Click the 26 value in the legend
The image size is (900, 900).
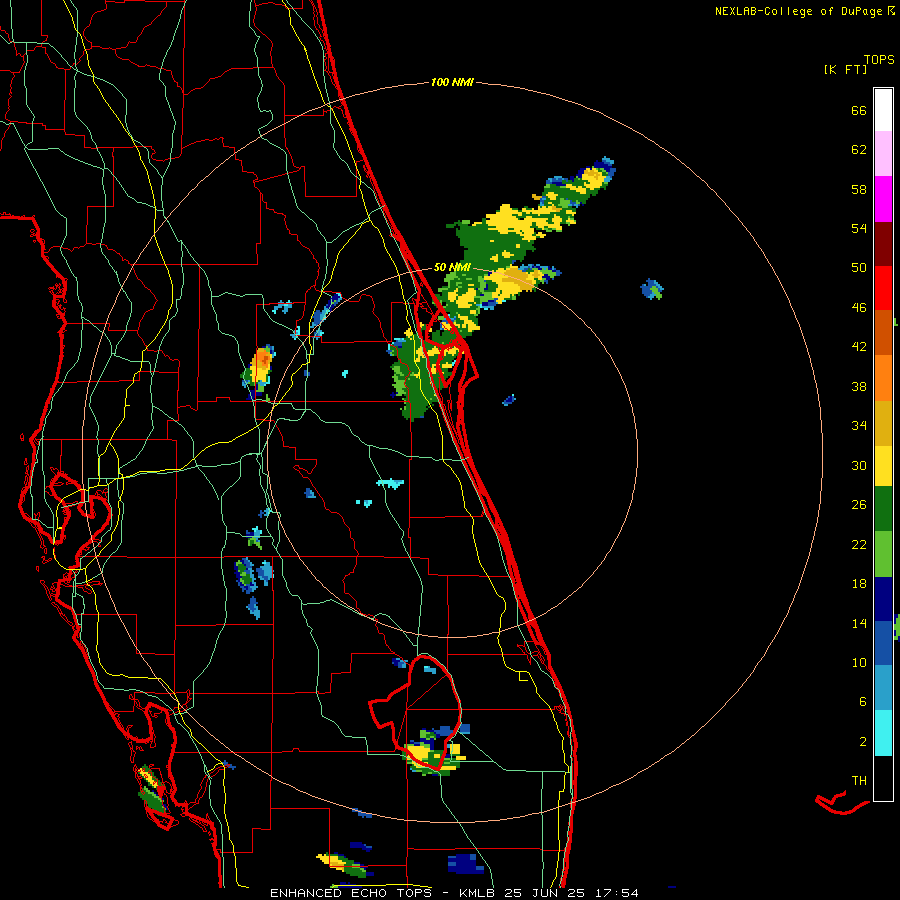click(x=859, y=505)
